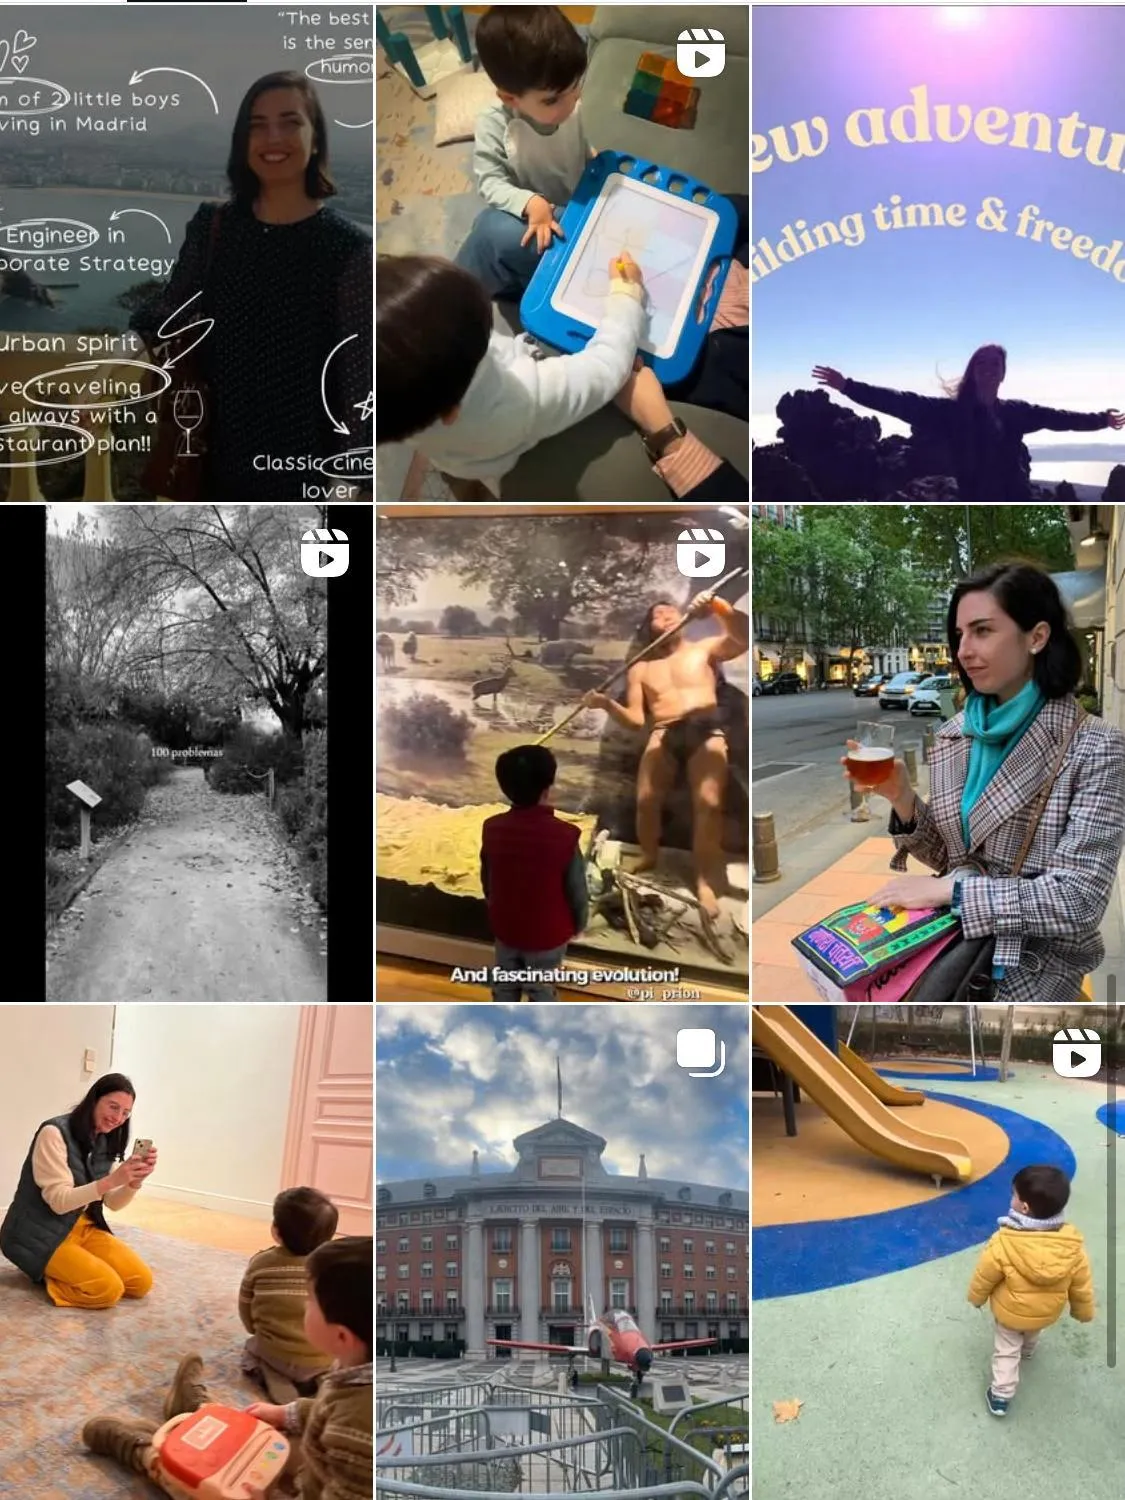
Task: Open the kids drawing on blue tablet post
Action: tap(562, 253)
